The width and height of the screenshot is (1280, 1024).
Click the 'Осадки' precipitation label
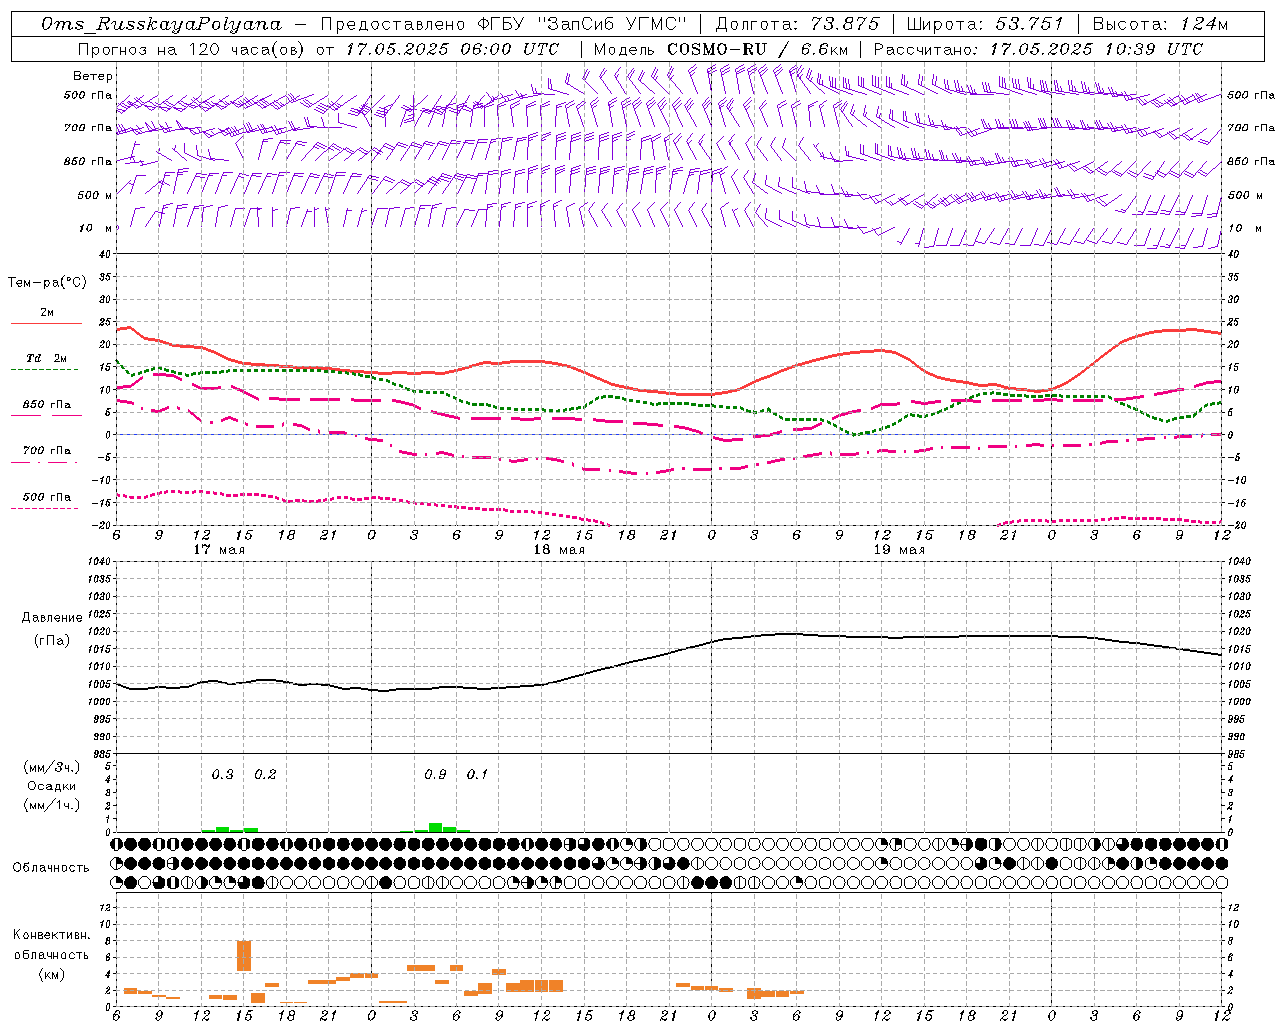[51, 786]
